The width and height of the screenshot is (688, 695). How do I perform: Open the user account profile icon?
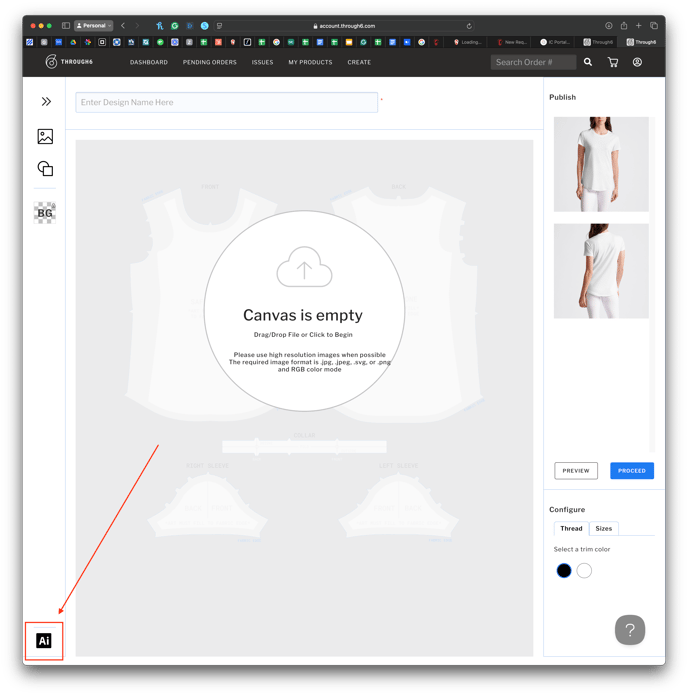pos(637,62)
